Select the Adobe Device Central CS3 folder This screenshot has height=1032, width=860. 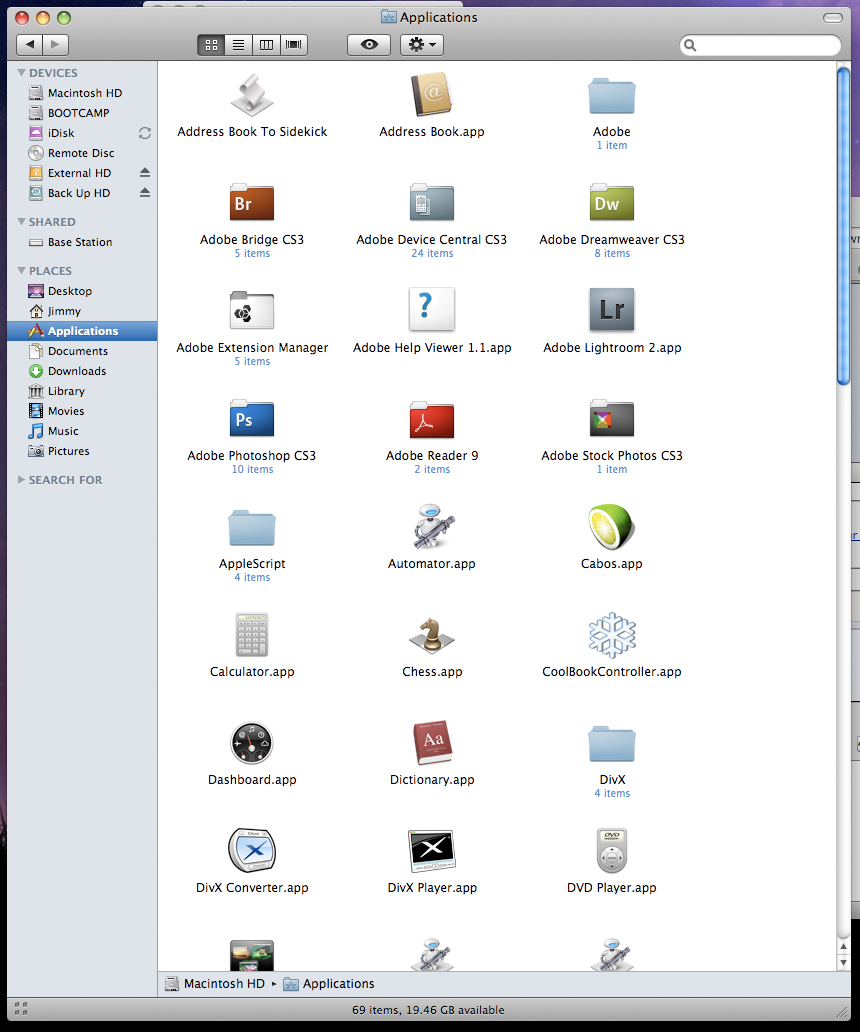[432, 202]
